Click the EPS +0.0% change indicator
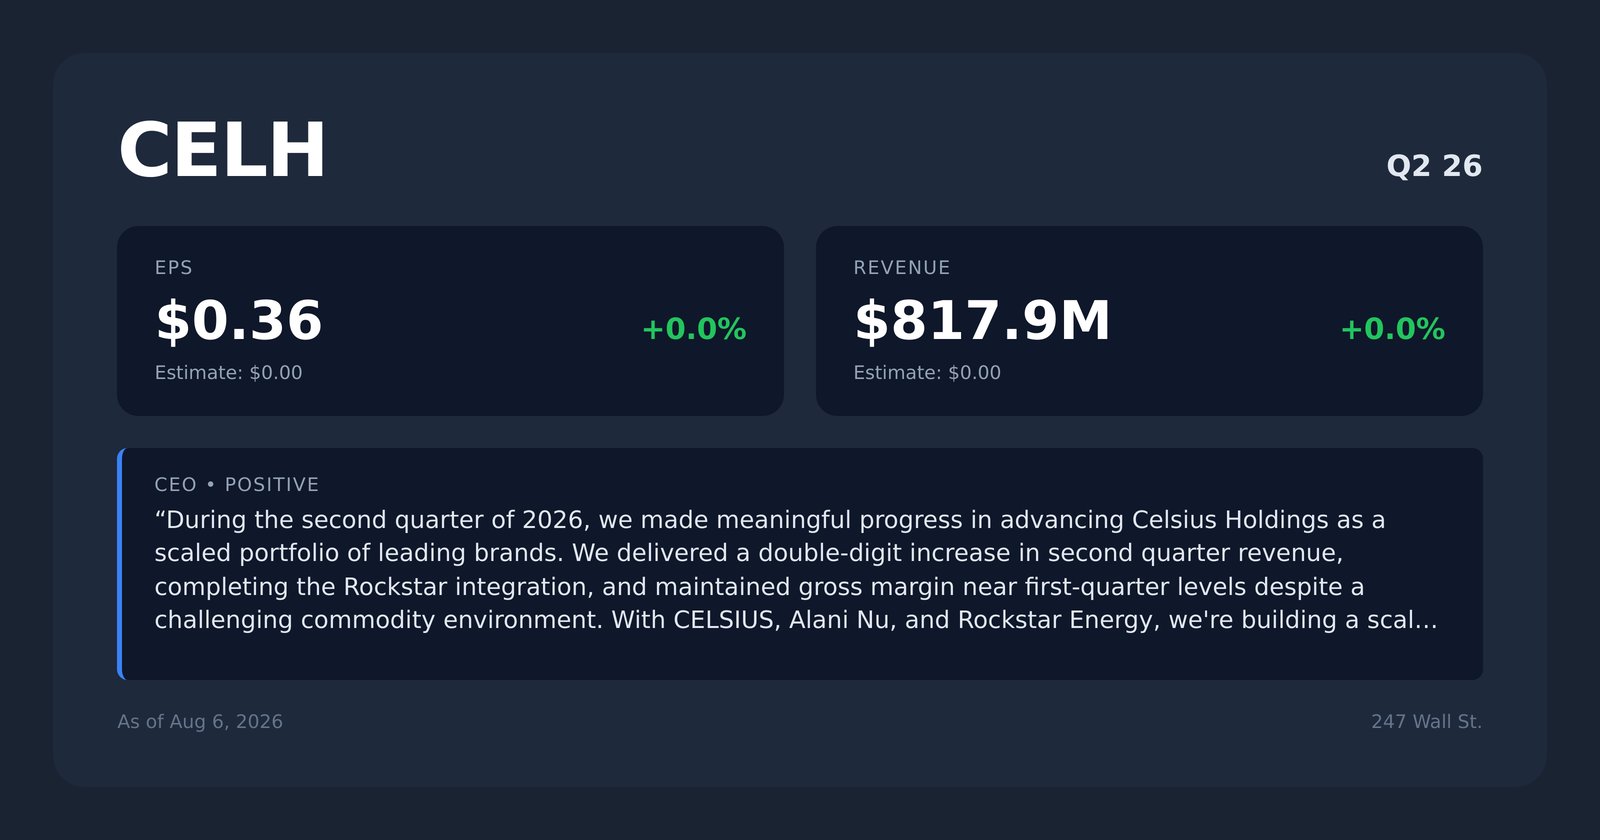1600x840 pixels. pyautogui.click(x=694, y=329)
